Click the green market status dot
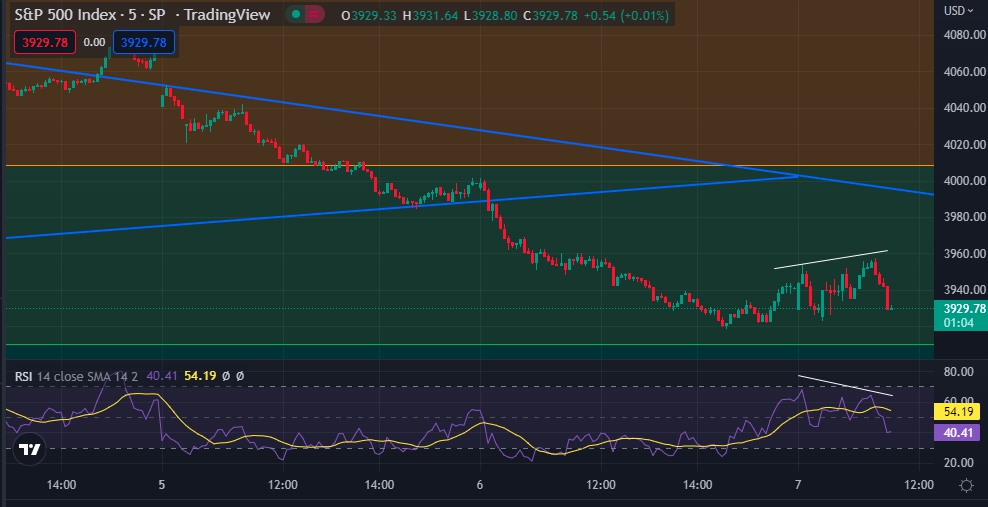Viewport: 988px width, 507px height. (x=296, y=14)
